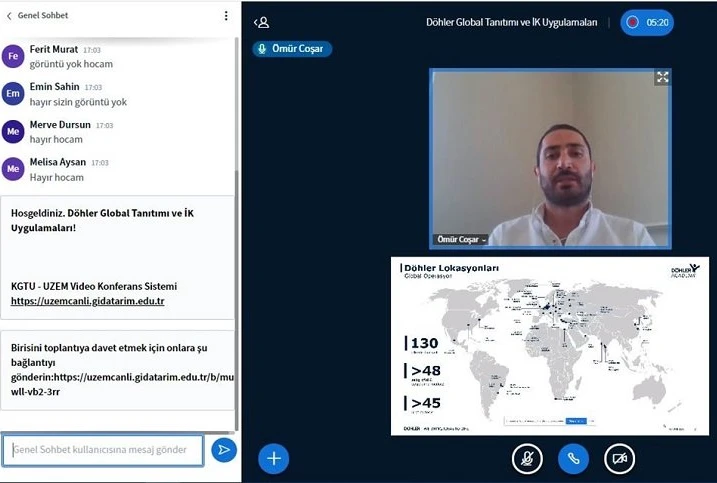Click Ferit Murat's avatar icon
717x483 pixels.
pos(13,56)
